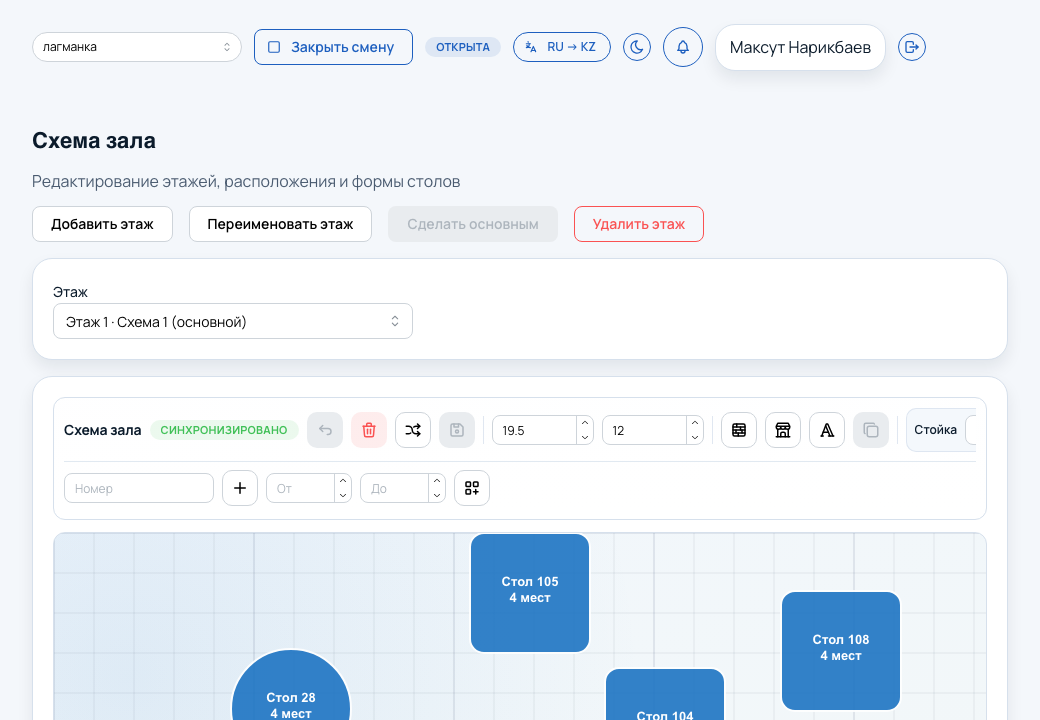Click the text label 'A' icon
The width and height of the screenshot is (1040, 720).
click(x=827, y=430)
